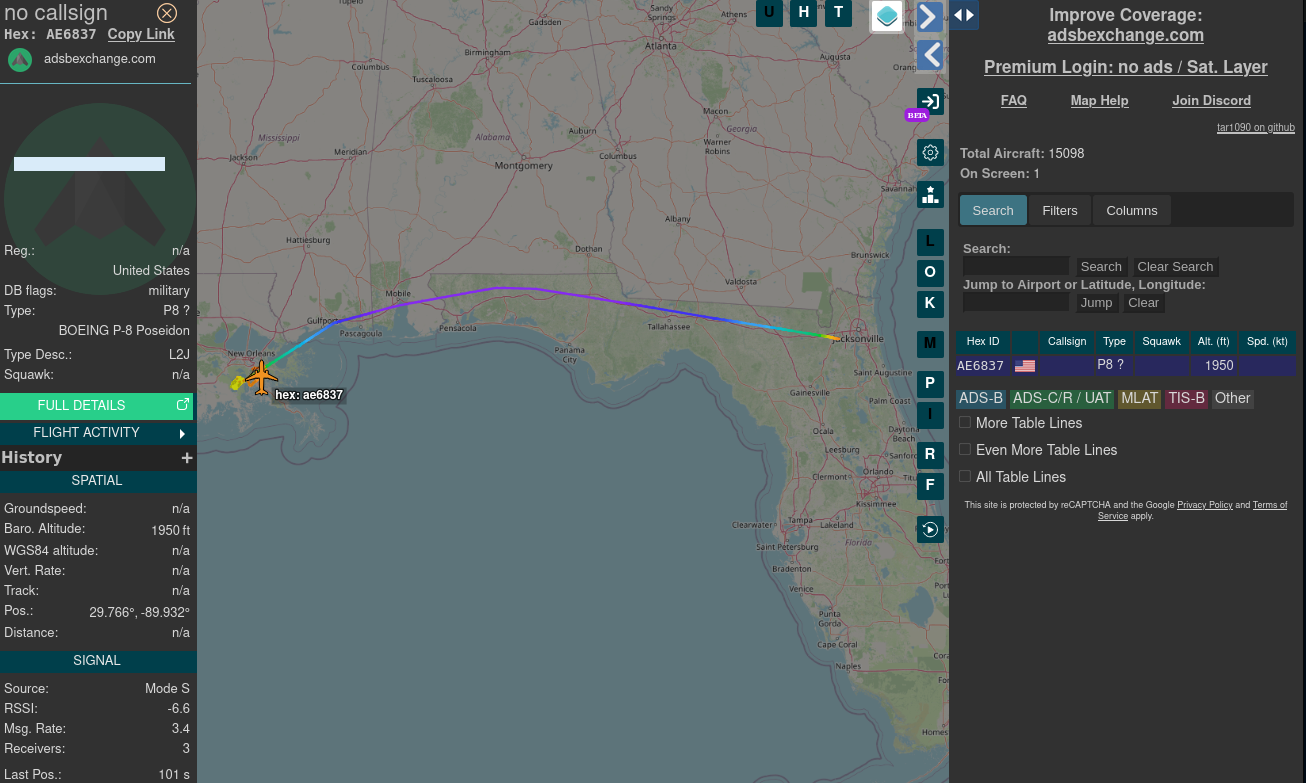Toggle the F follow map button
This screenshot has height=783, width=1306.
coord(930,486)
